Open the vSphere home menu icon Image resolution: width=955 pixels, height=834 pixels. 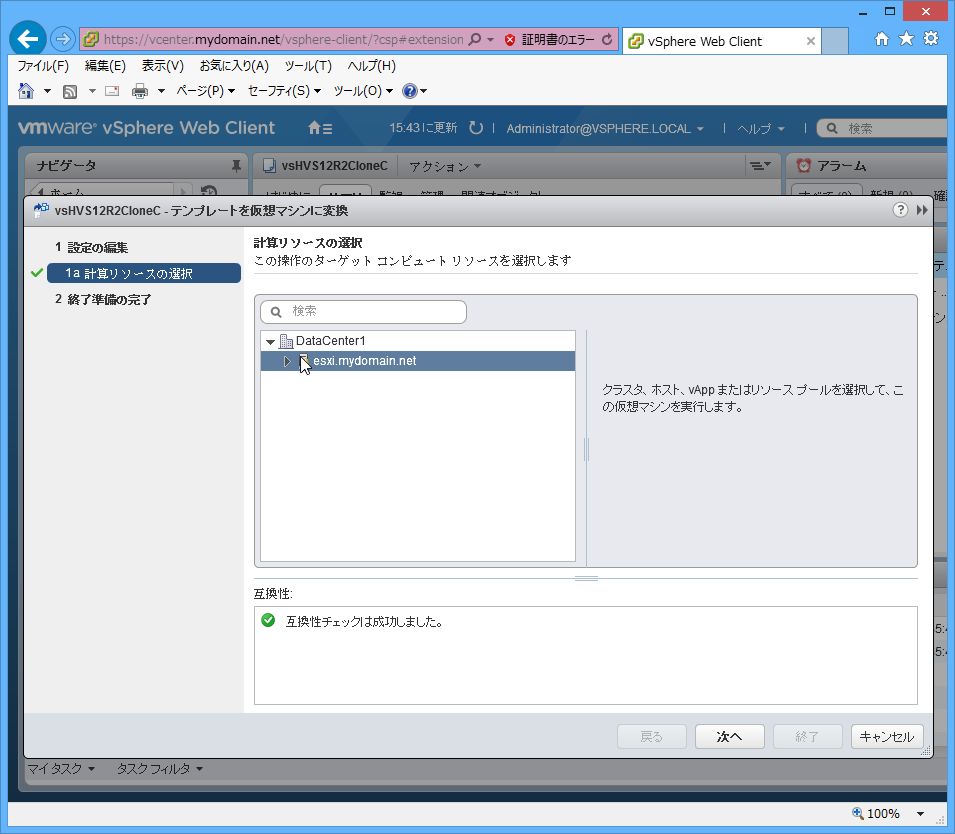320,128
